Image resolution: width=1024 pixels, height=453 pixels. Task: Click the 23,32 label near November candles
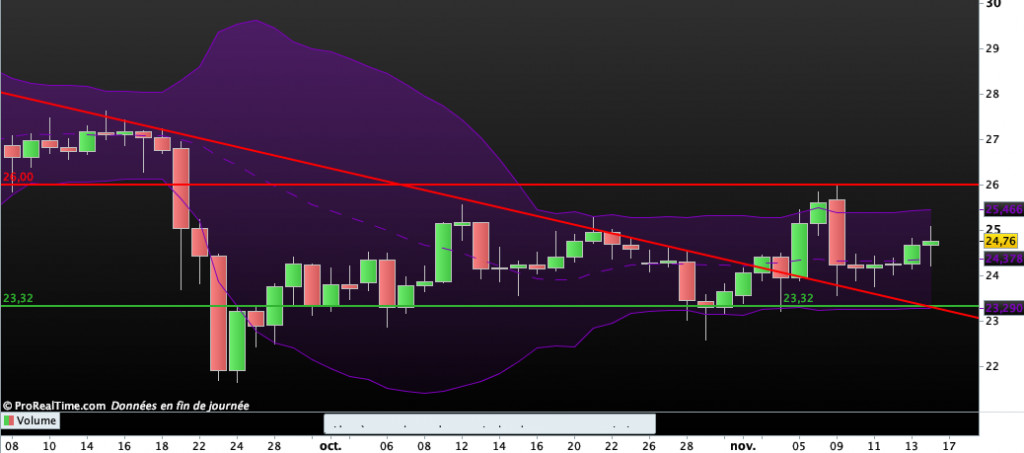click(x=797, y=298)
